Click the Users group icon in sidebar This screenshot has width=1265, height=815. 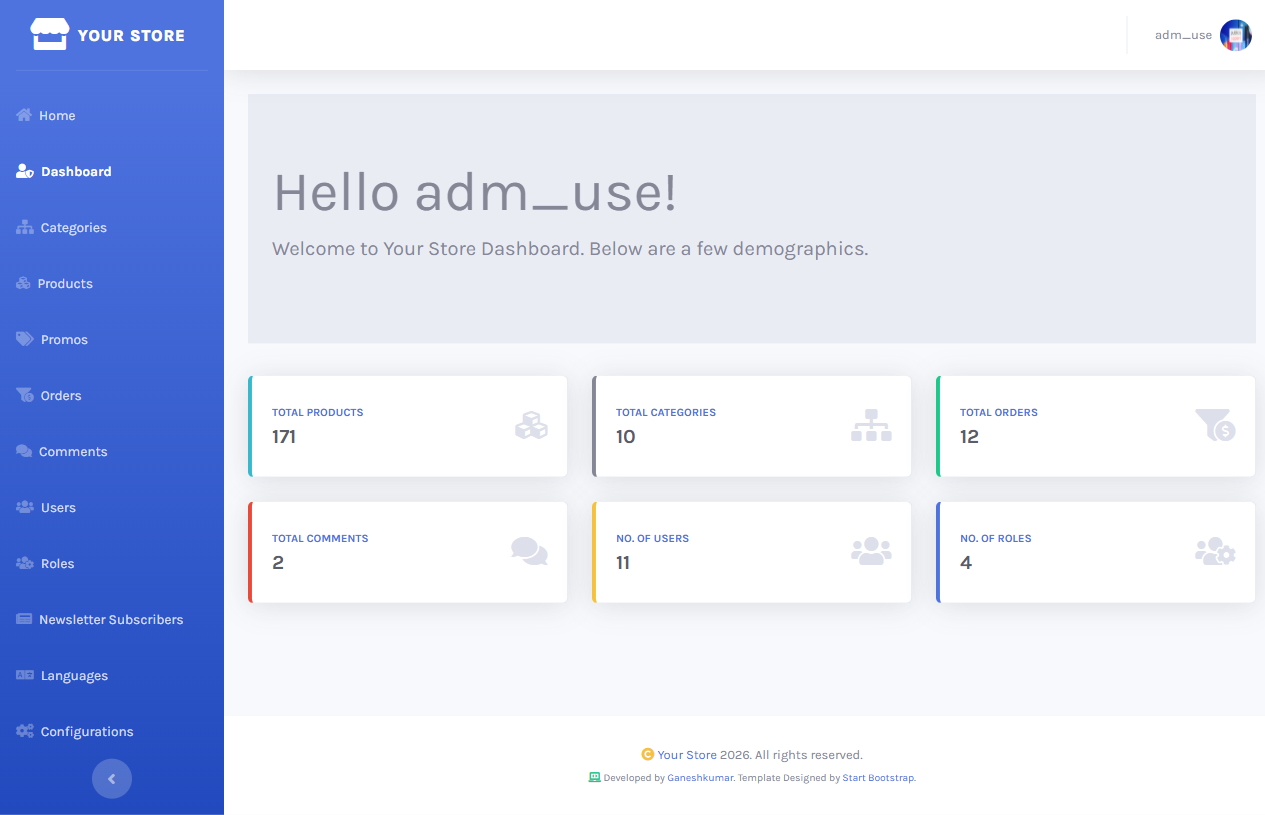pos(25,507)
